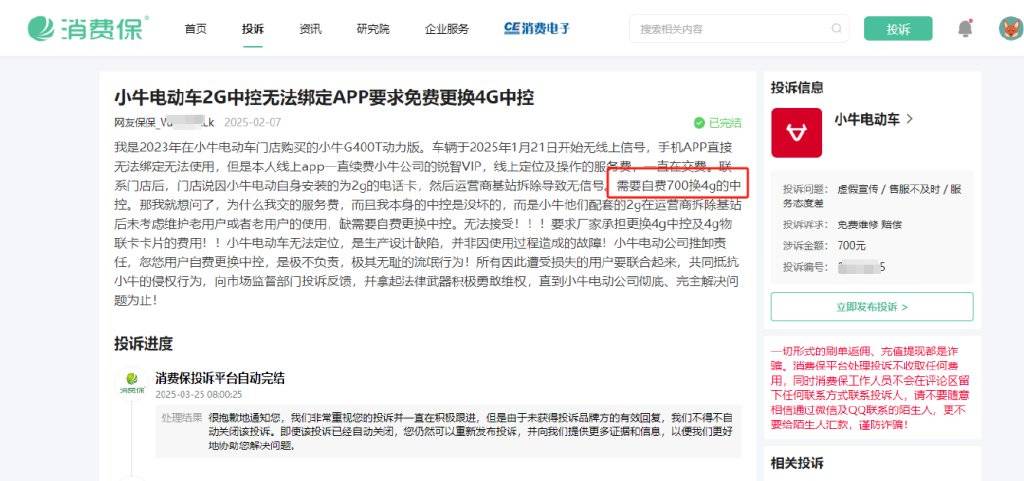Image resolution: width=1024 pixels, height=481 pixels.
Task: Click 立即发布投诉 button
Action: click(x=872, y=306)
